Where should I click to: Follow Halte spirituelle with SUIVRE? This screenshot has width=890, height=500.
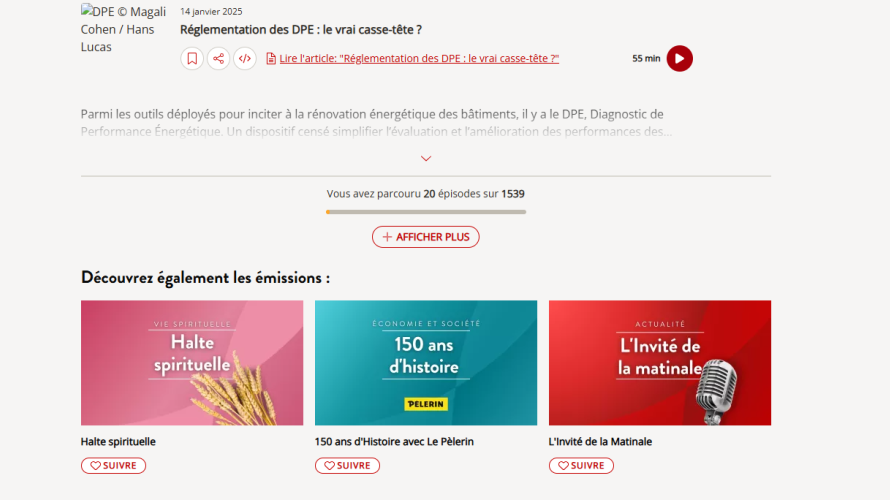point(114,465)
